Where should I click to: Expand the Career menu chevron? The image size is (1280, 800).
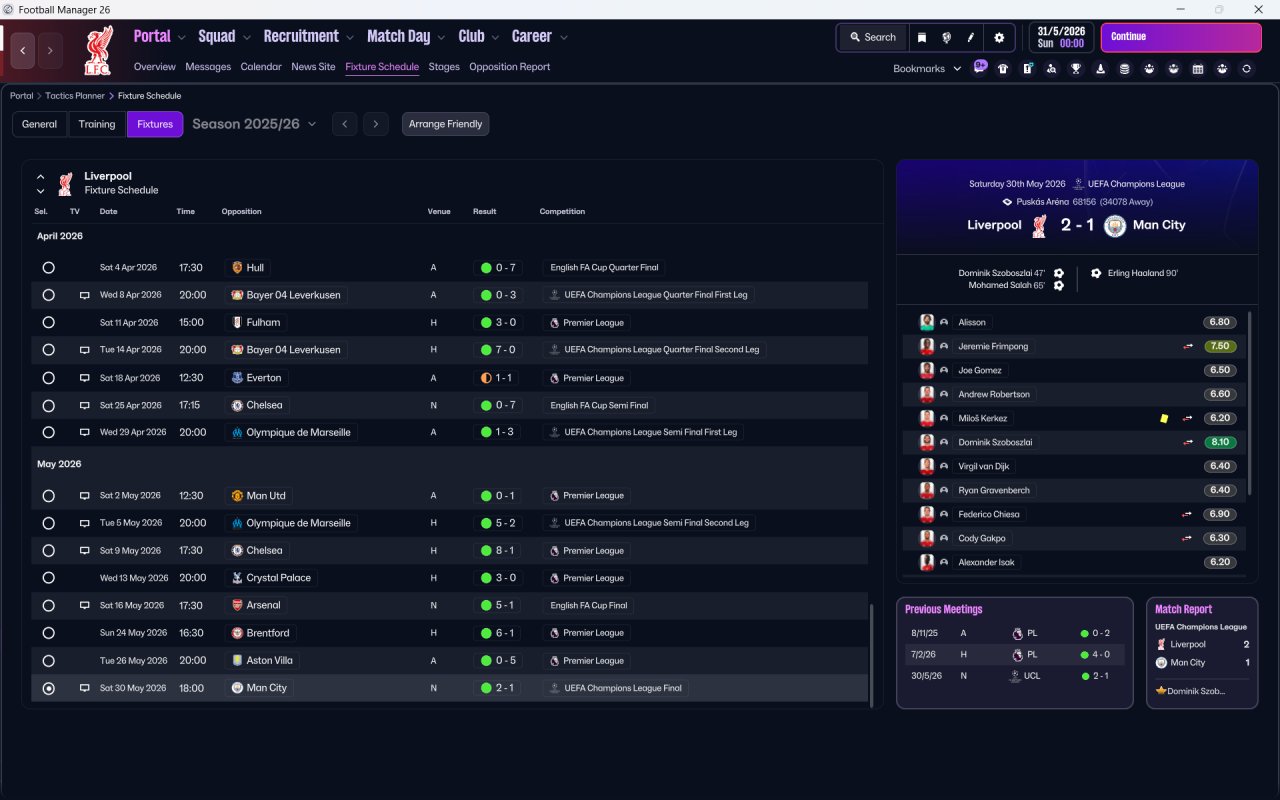pyautogui.click(x=563, y=38)
